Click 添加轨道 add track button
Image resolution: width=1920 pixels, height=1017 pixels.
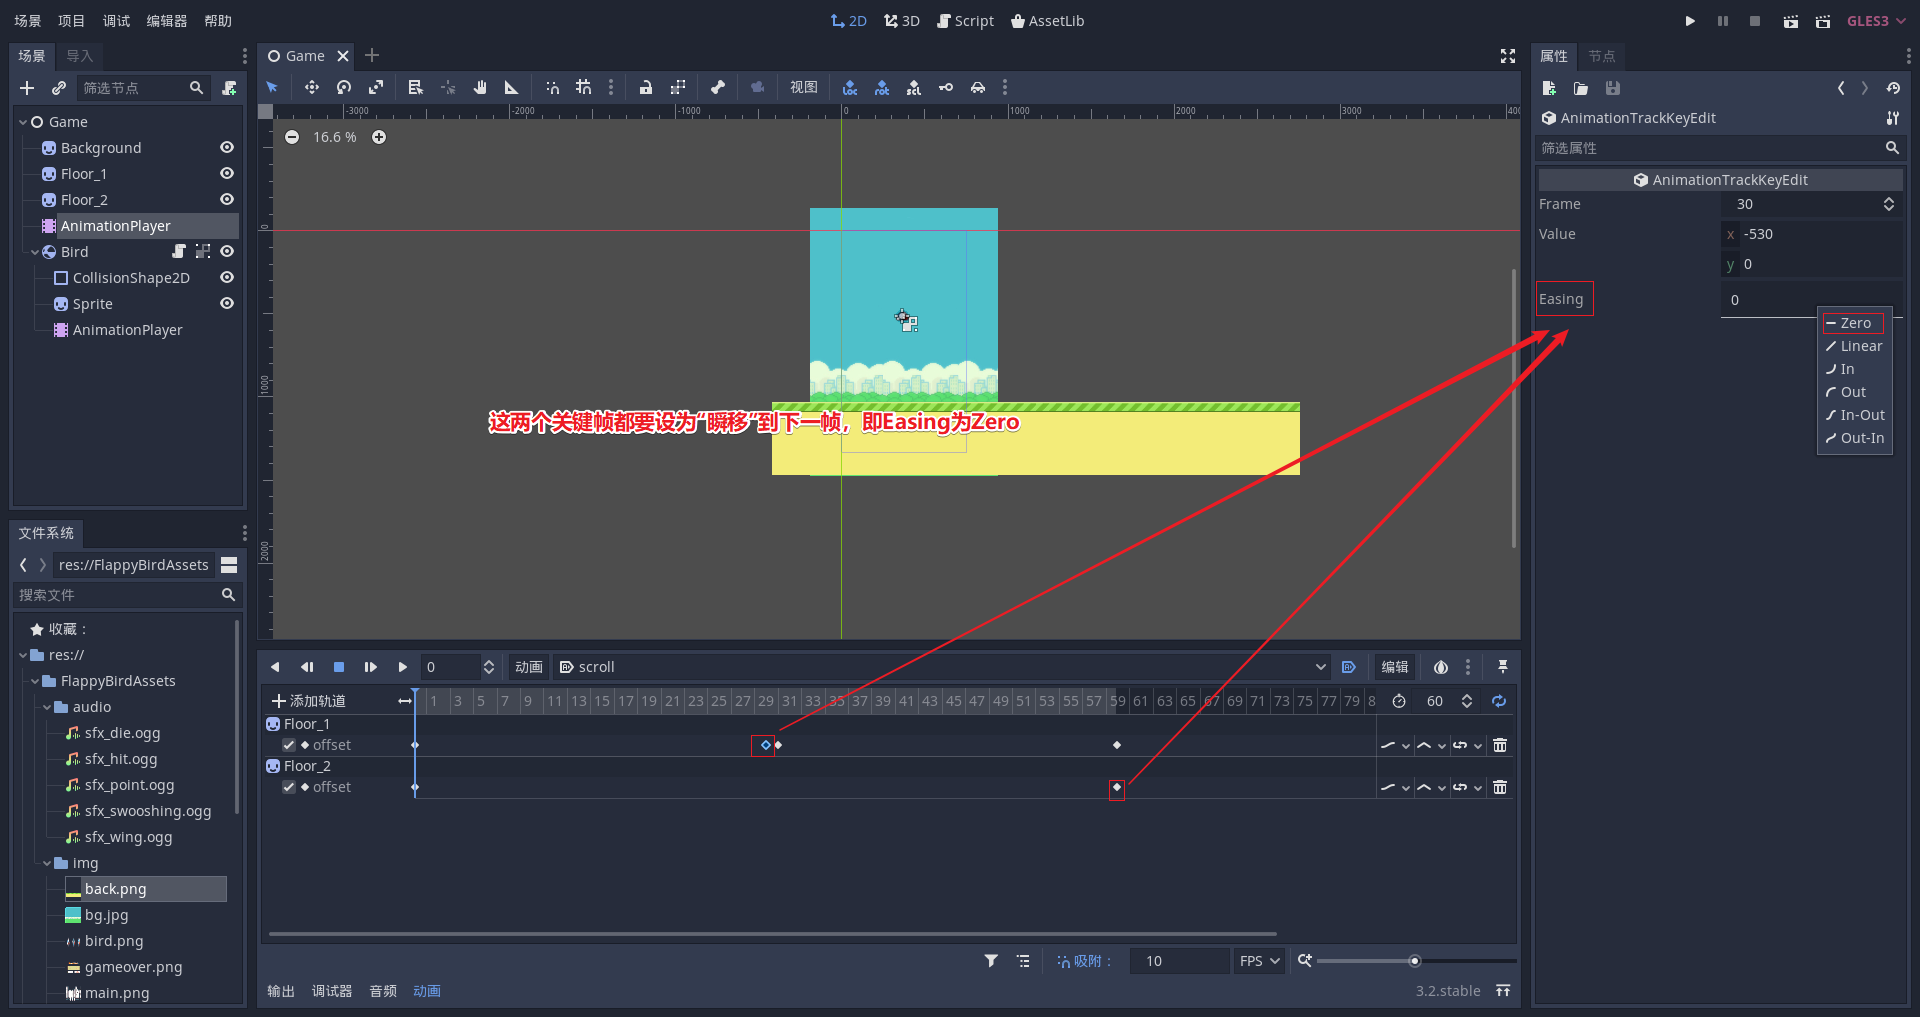[309, 701]
